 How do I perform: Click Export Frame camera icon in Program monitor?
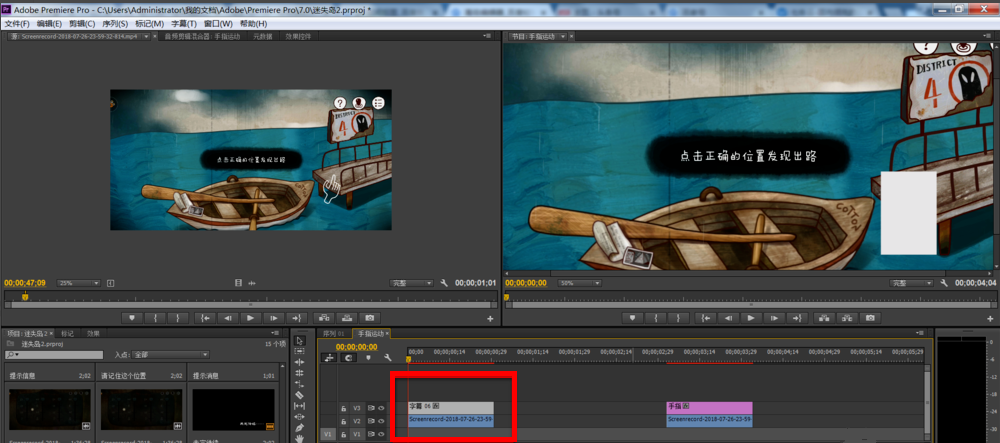coord(869,318)
